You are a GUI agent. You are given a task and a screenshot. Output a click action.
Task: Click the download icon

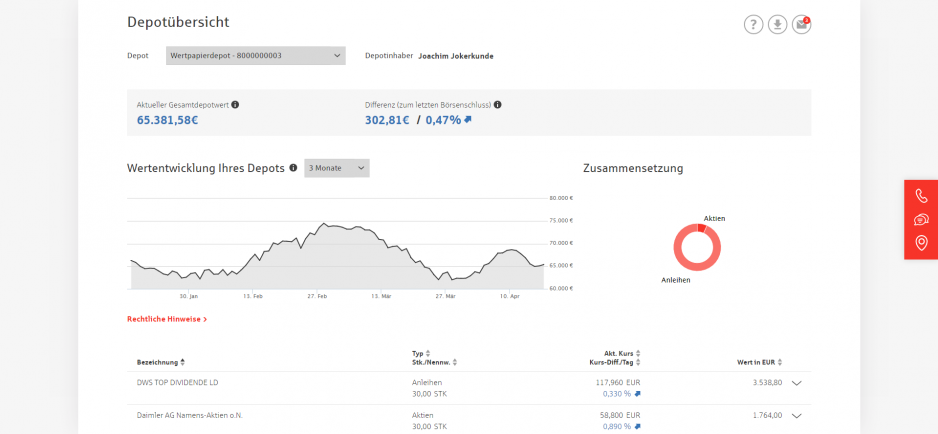[777, 25]
